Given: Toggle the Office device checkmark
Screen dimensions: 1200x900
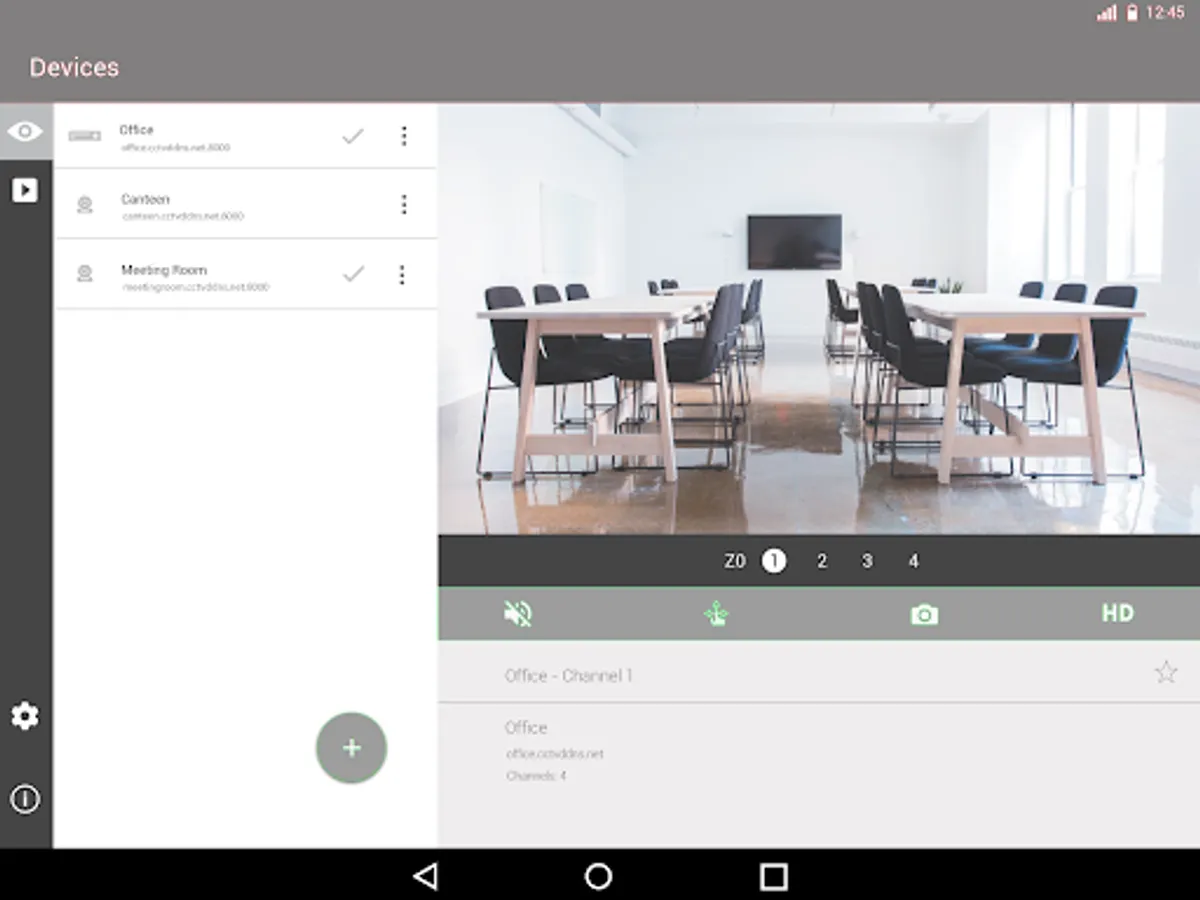Looking at the screenshot, I should [352, 136].
